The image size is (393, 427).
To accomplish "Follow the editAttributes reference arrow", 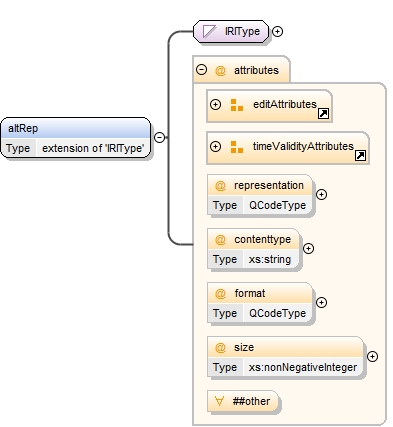I will (x=324, y=114).
